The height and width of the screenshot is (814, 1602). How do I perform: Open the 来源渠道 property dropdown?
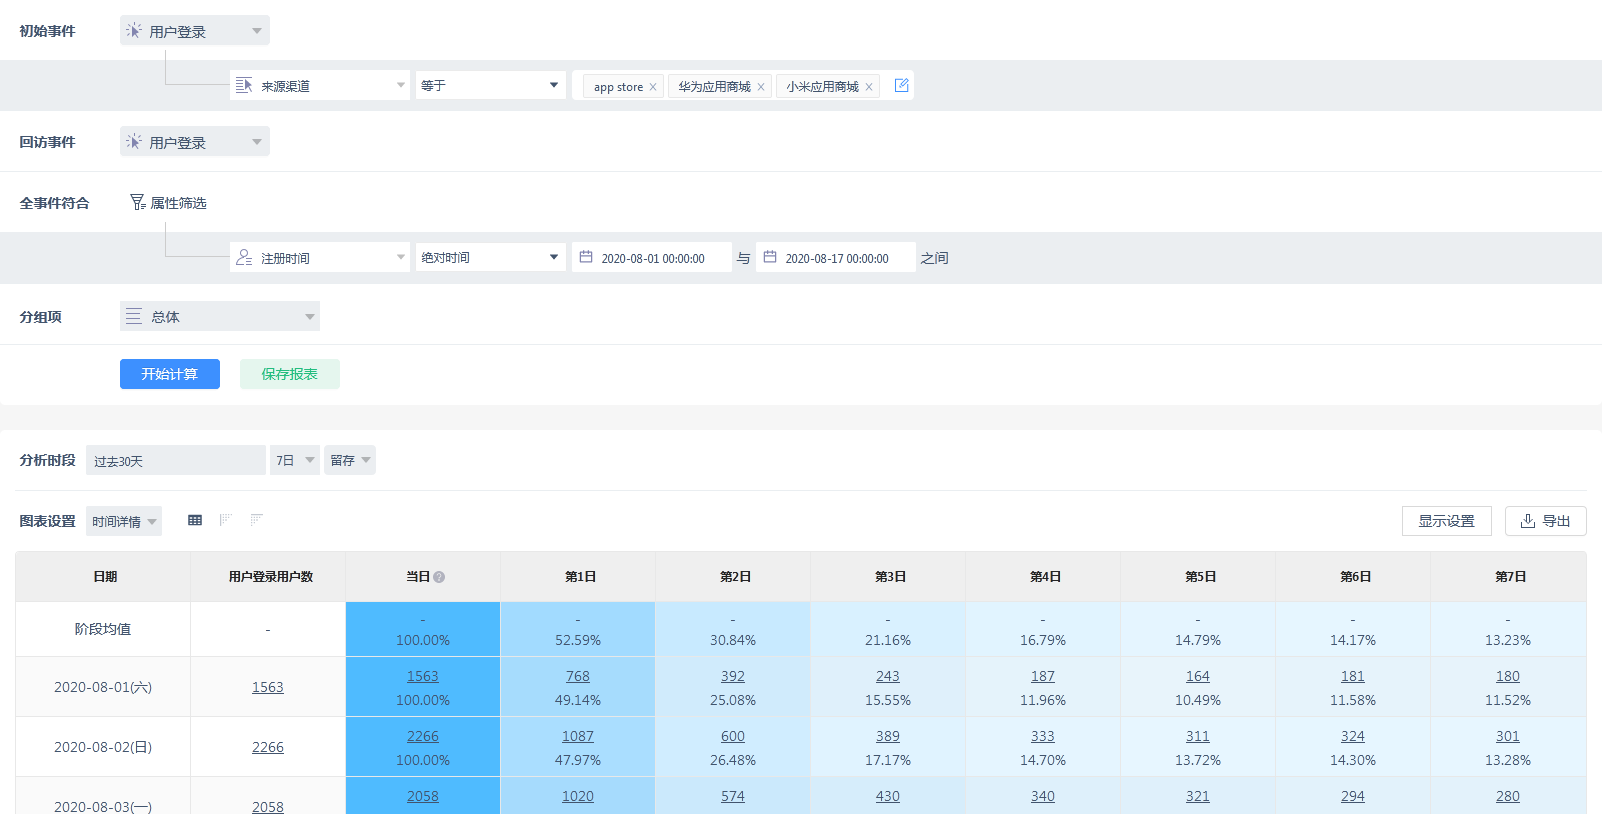click(x=320, y=86)
